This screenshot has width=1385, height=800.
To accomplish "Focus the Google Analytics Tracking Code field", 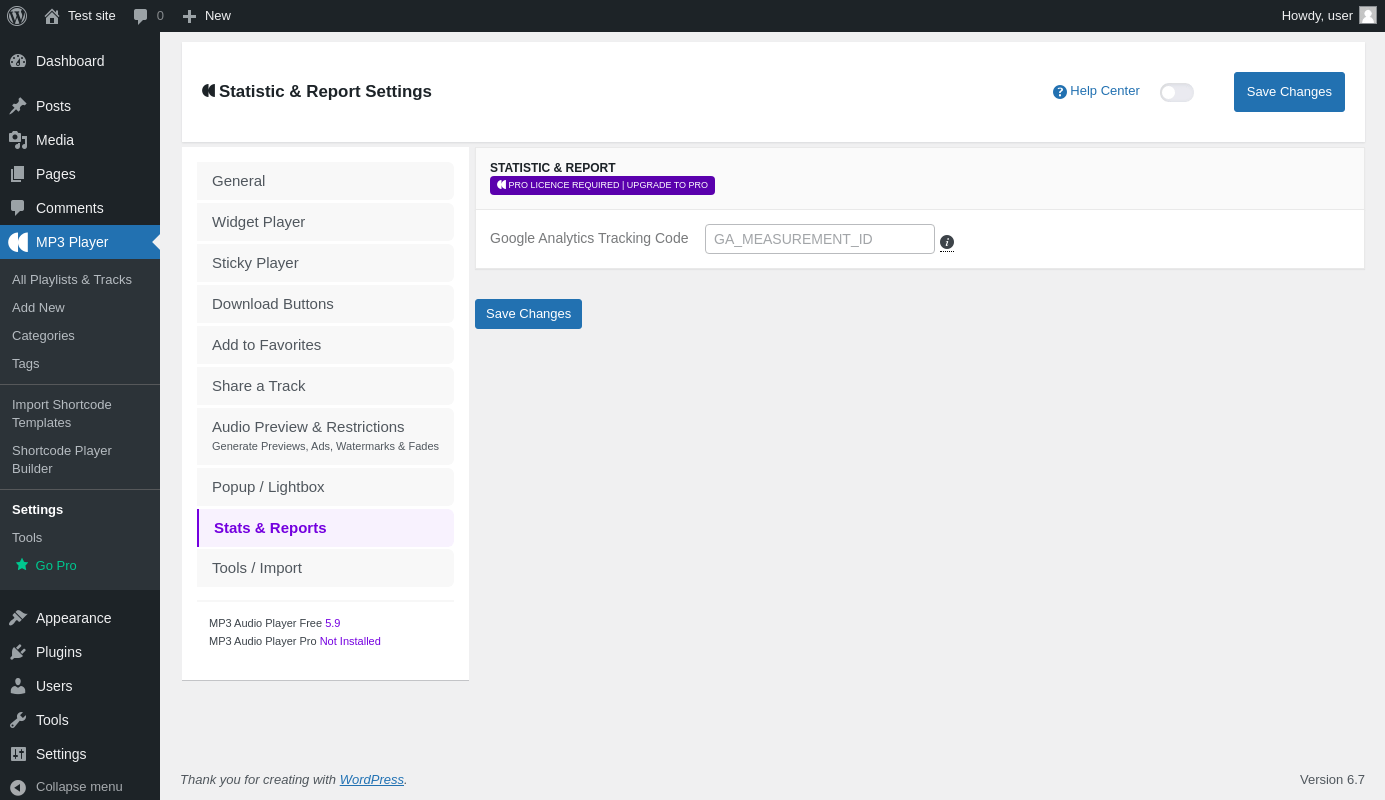I will 819,239.
